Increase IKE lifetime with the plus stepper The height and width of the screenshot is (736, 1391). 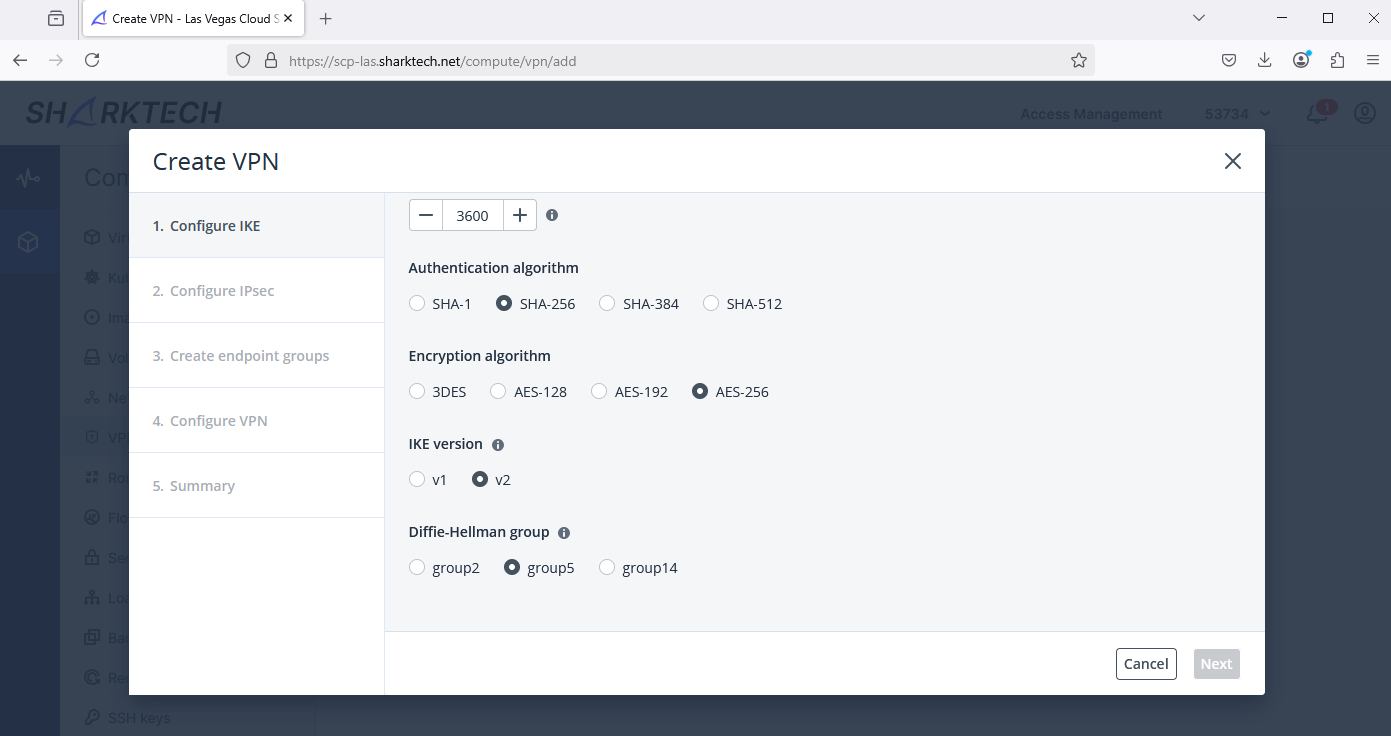519,214
